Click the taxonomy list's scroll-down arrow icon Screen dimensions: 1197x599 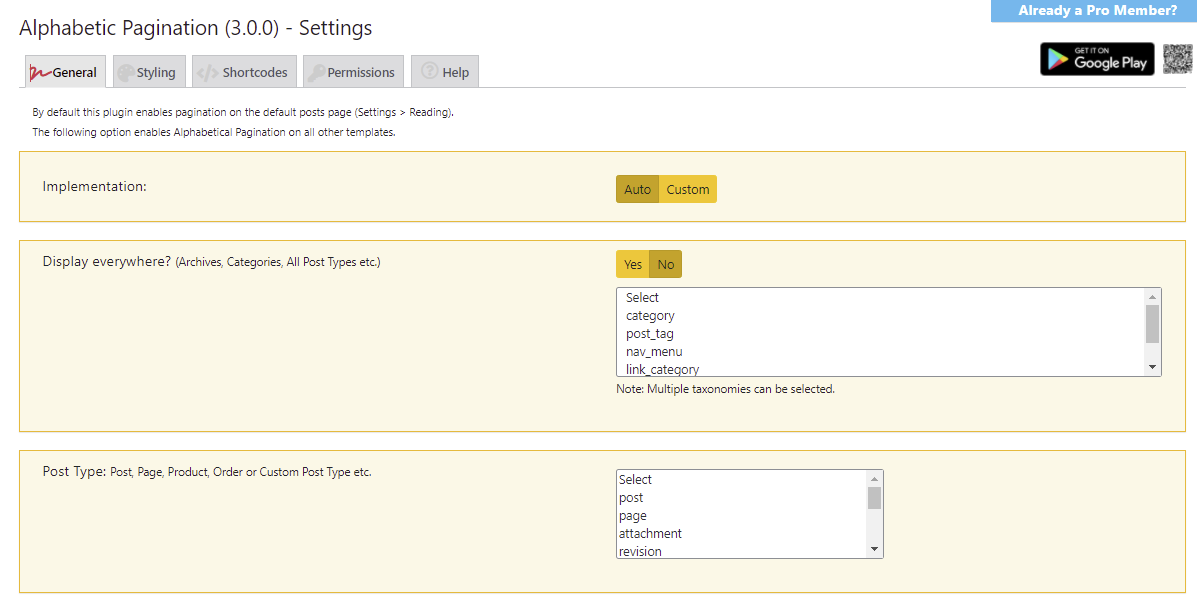click(x=1152, y=368)
